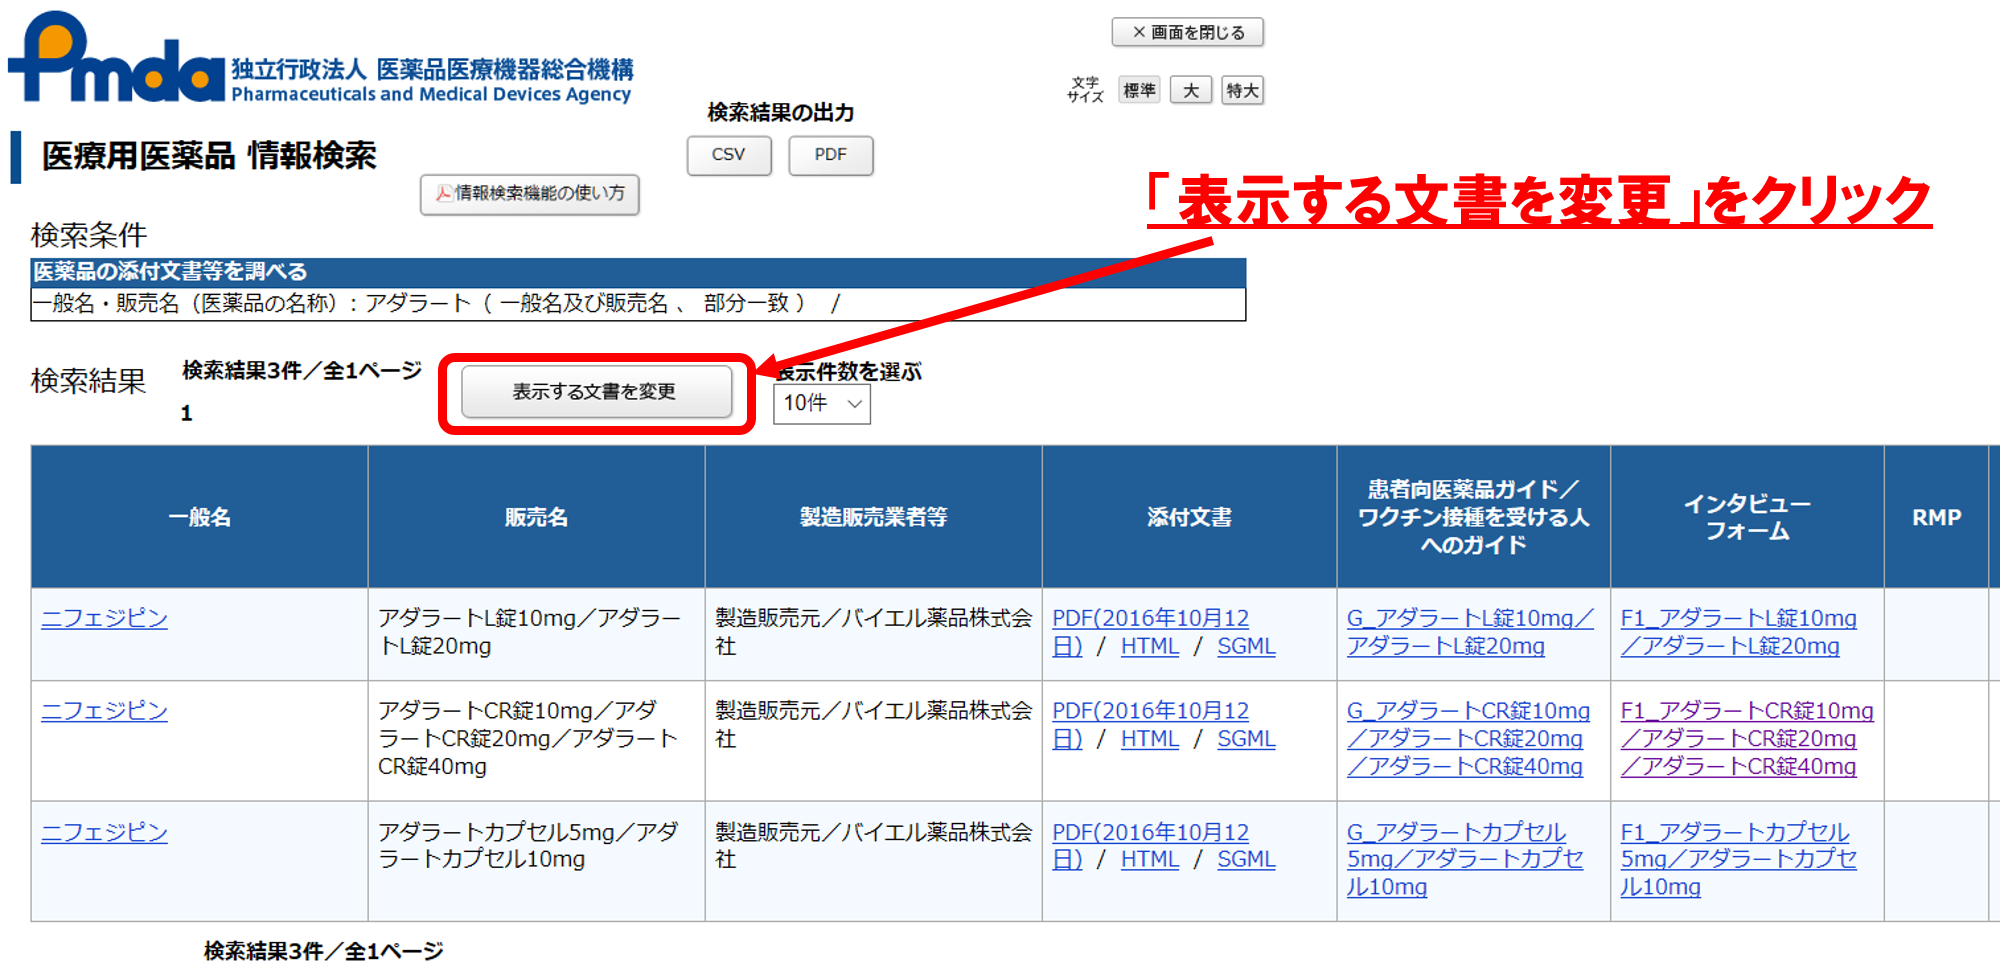Open F1_アダラートCR錠10mg interview form link
The width and height of the screenshot is (2000, 979).
pos(1747,738)
